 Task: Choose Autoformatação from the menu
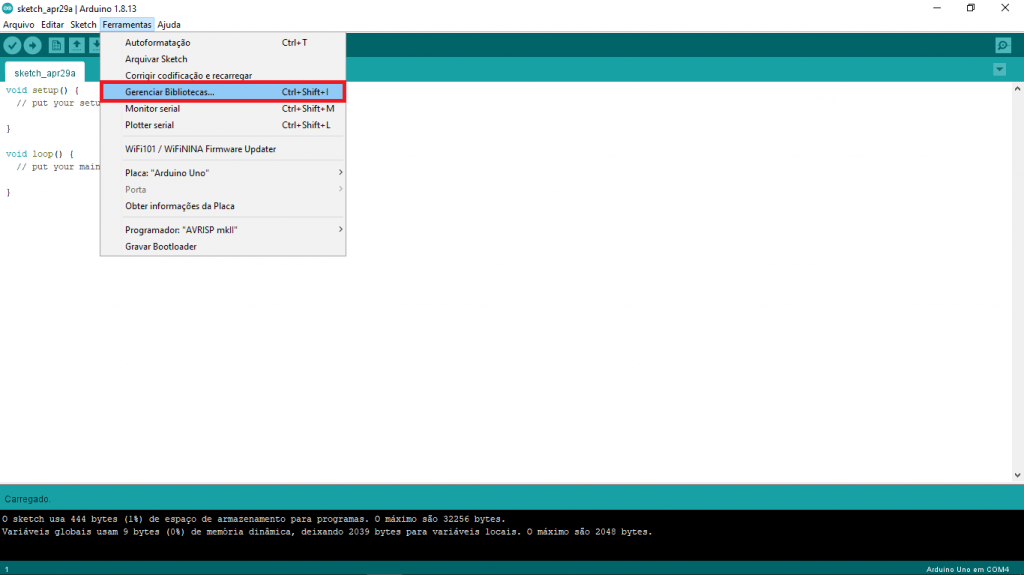tap(158, 43)
